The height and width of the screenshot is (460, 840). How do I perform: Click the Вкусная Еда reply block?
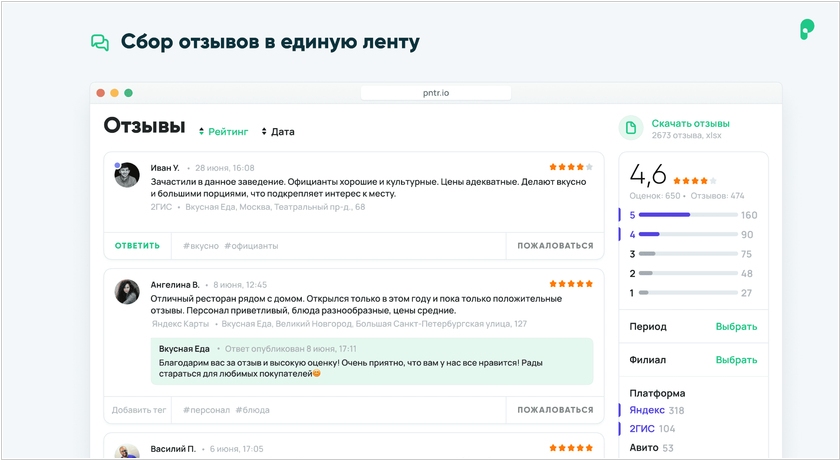pos(372,361)
